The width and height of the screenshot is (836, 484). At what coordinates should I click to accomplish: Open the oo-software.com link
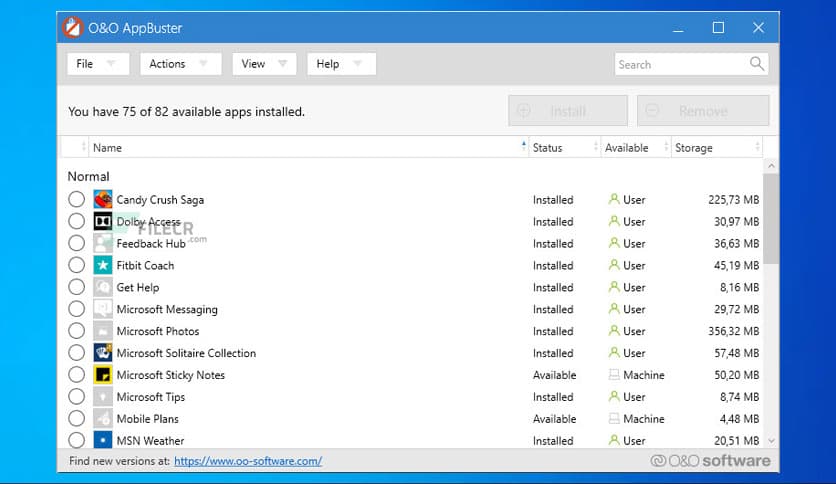248,461
